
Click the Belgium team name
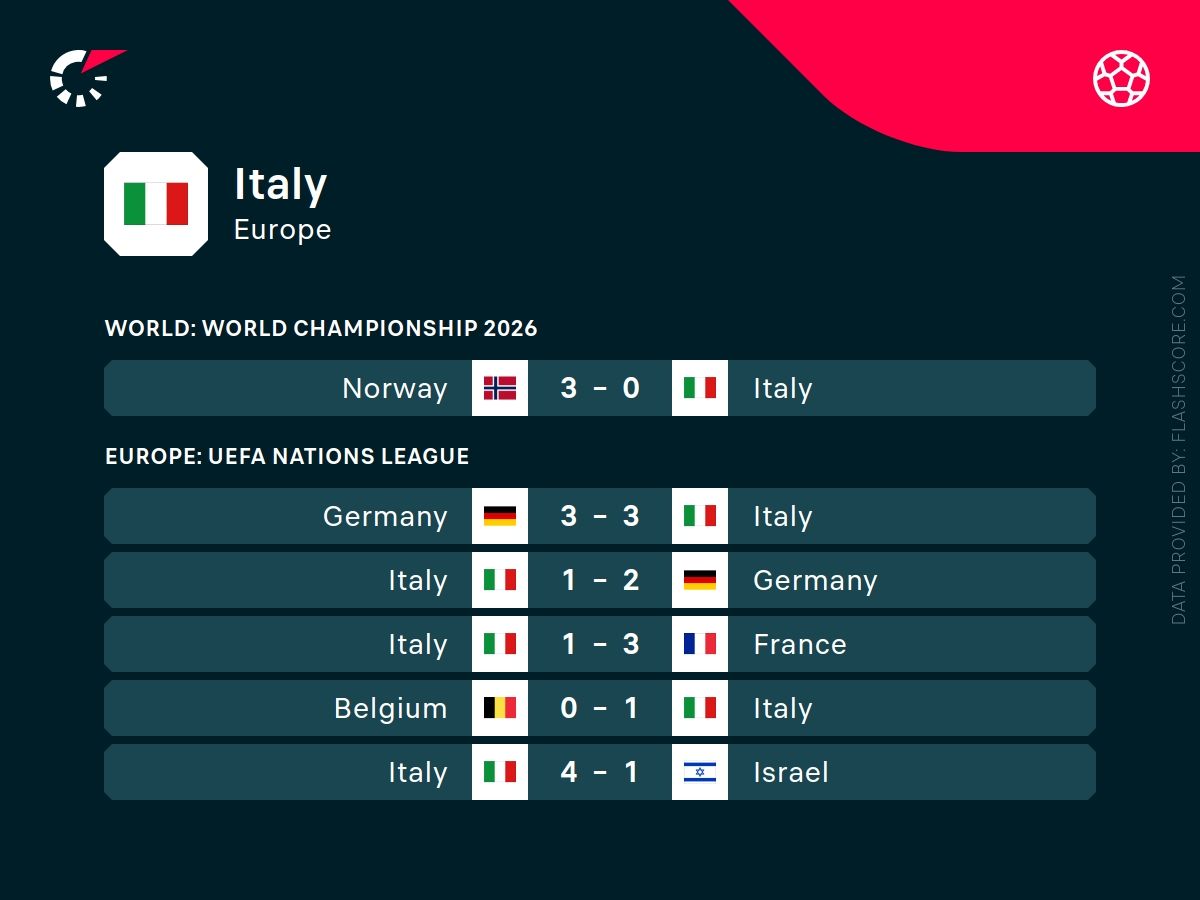click(x=391, y=708)
